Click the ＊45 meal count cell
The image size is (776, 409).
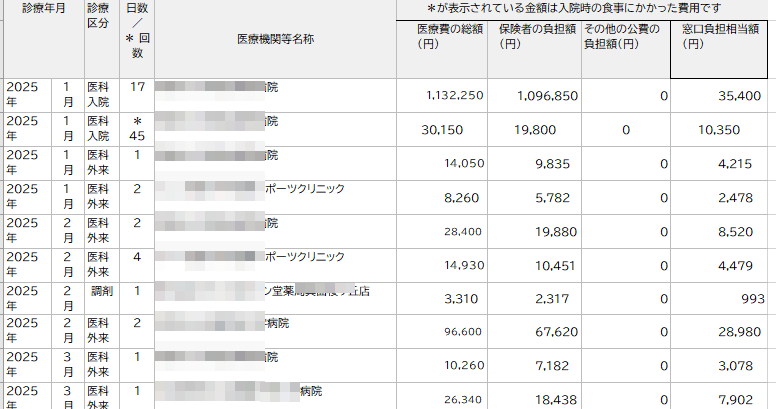pyautogui.click(x=137, y=129)
